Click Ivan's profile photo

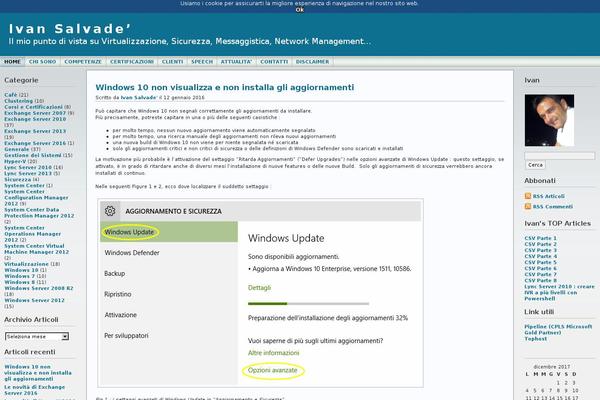(x=549, y=120)
